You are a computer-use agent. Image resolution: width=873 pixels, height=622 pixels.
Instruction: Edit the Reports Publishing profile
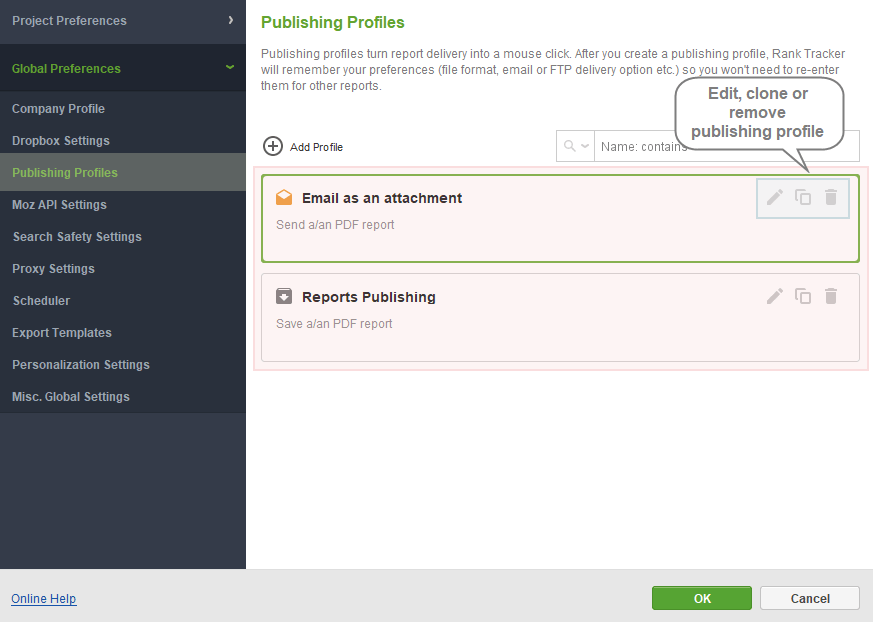[x=774, y=296]
